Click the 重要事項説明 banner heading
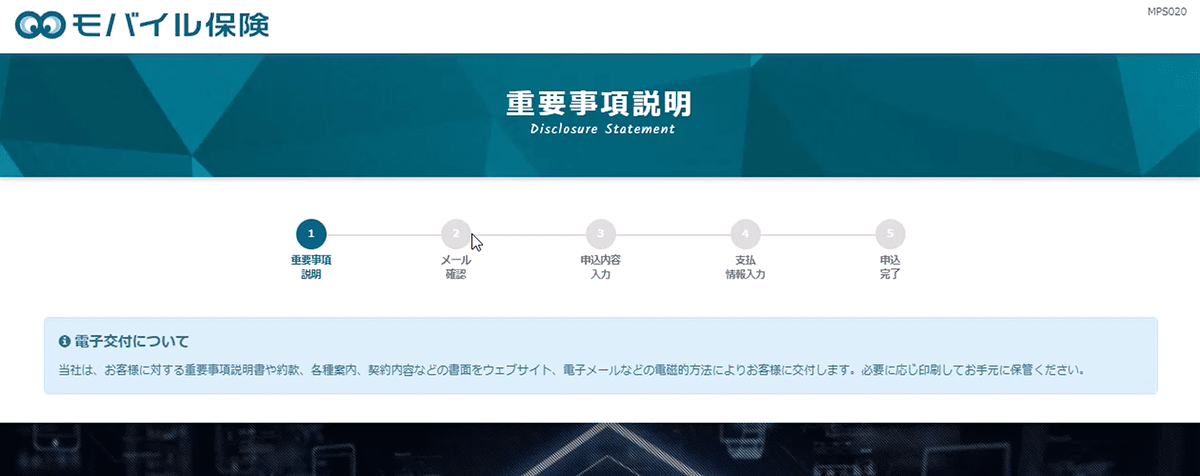 tap(598, 104)
